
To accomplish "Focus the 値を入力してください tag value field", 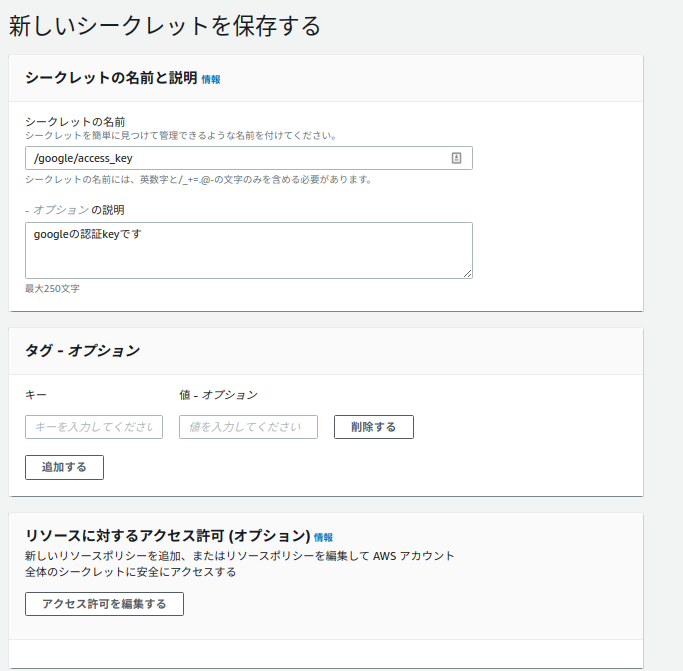I will point(248,427).
